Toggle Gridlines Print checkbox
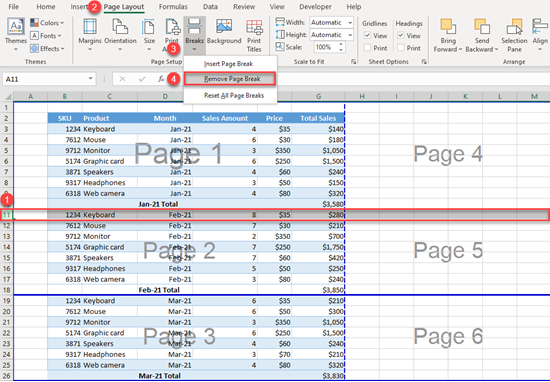The height and width of the screenshot is (382, 550). [368, 47]
